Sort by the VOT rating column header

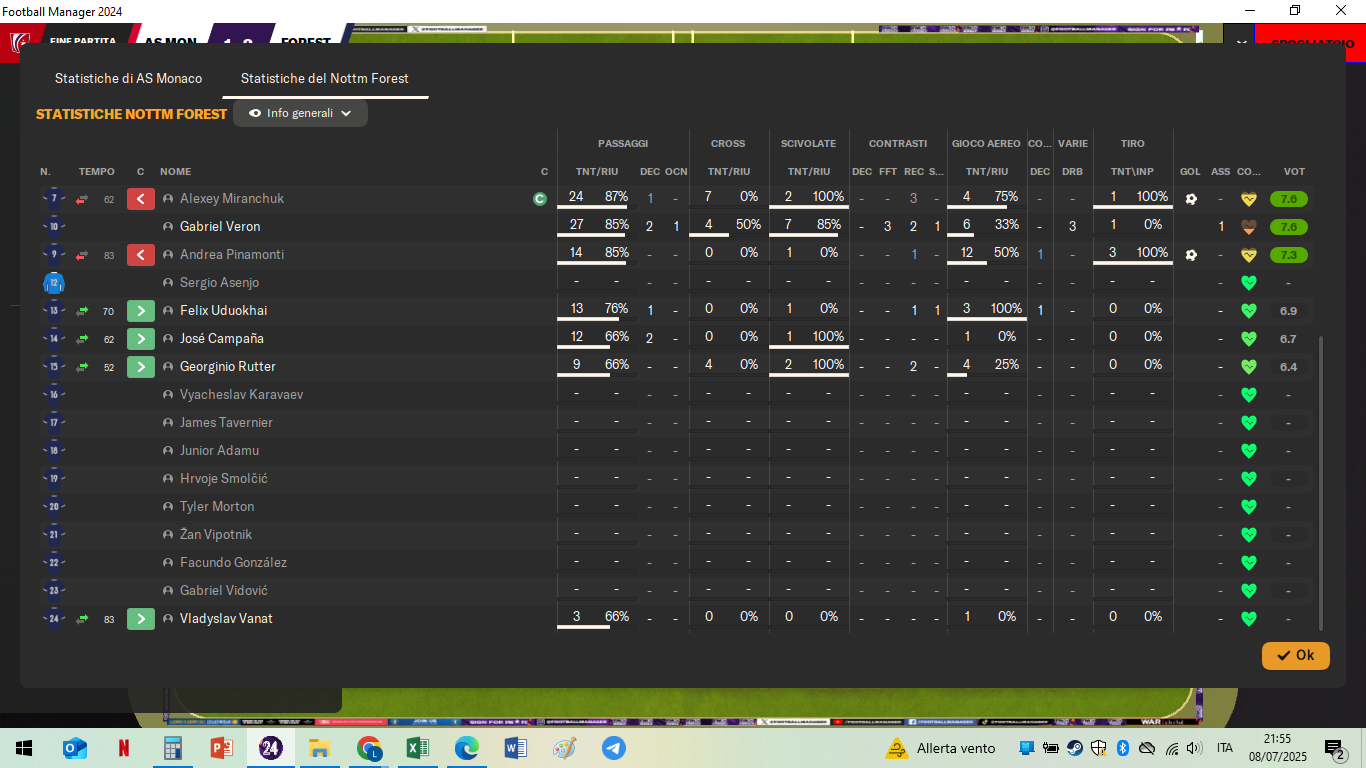(x=1294, y=172)
